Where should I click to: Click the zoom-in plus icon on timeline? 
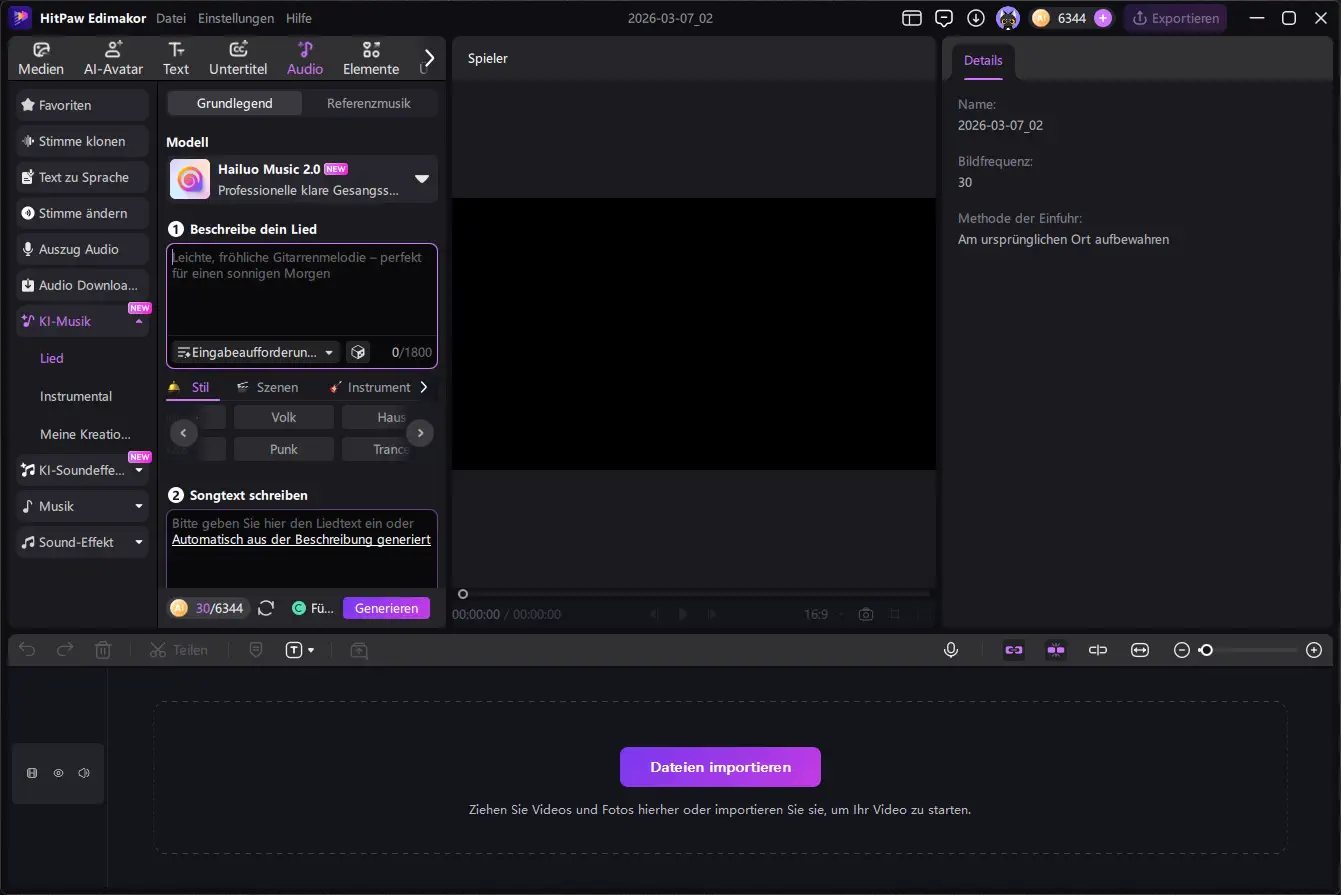[1314, 650]
